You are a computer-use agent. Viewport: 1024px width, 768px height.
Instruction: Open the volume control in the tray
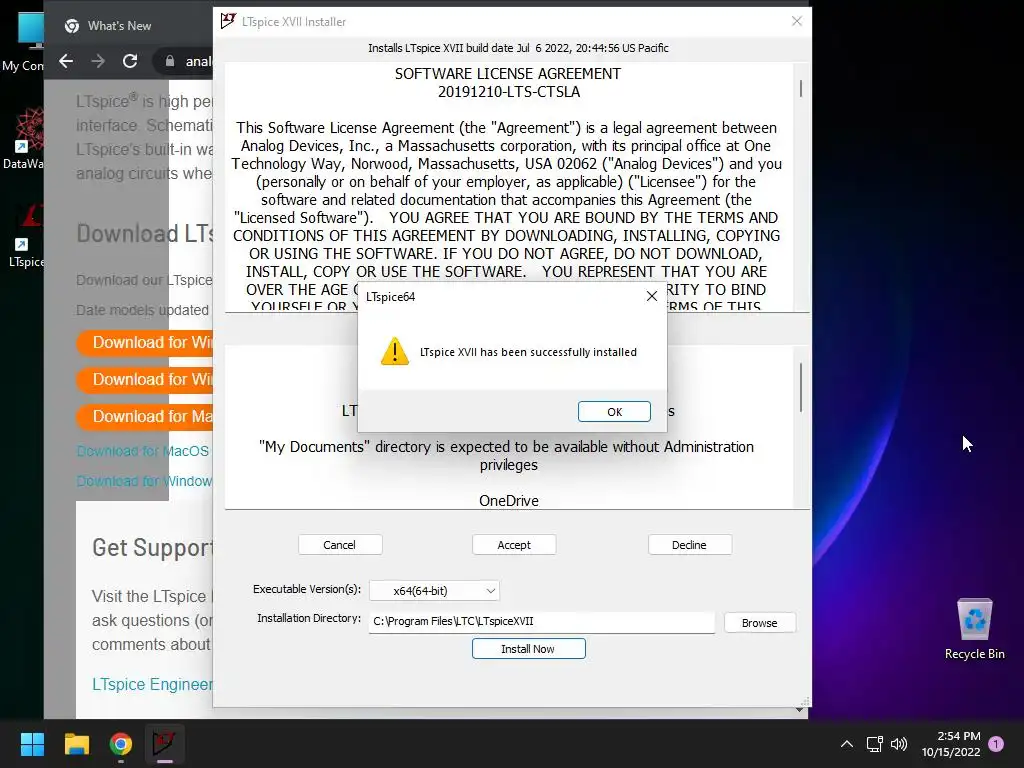tap(899, 744)
